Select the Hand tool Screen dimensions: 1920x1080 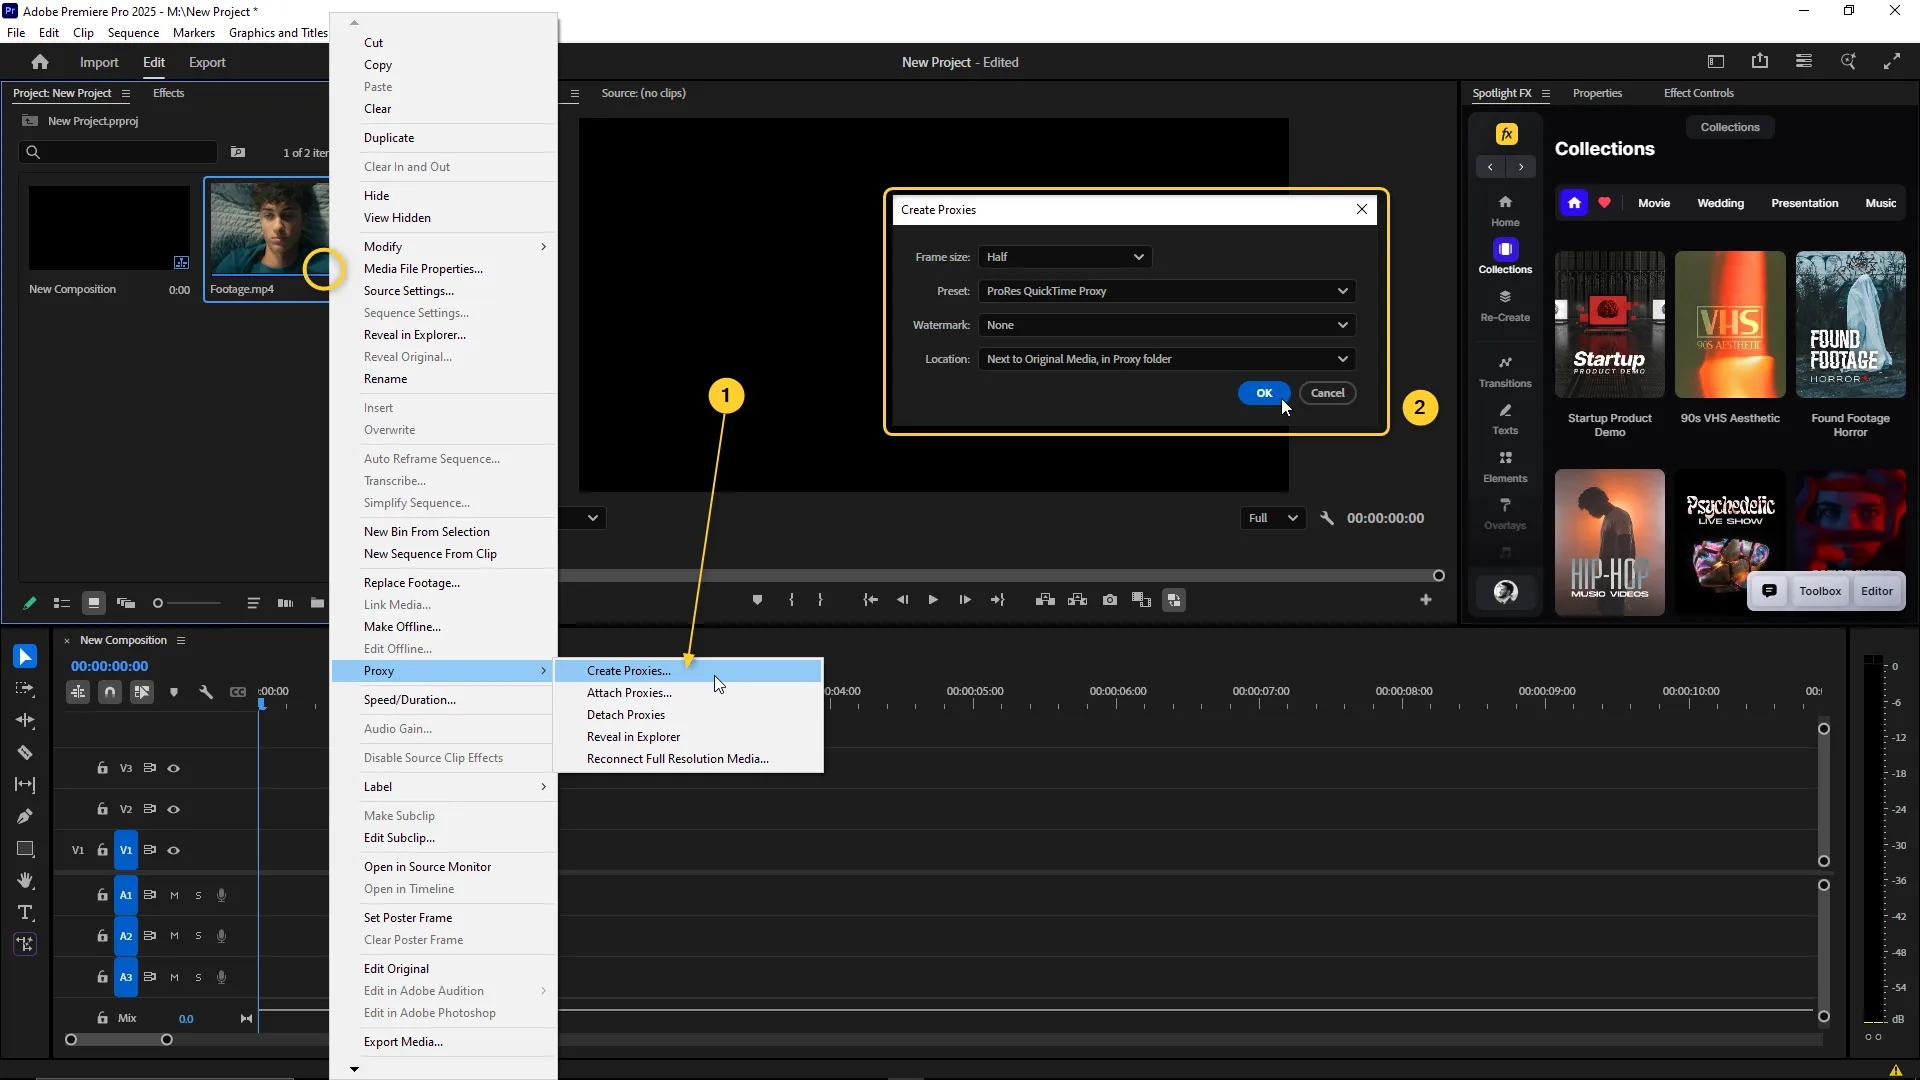coord(25,880)
